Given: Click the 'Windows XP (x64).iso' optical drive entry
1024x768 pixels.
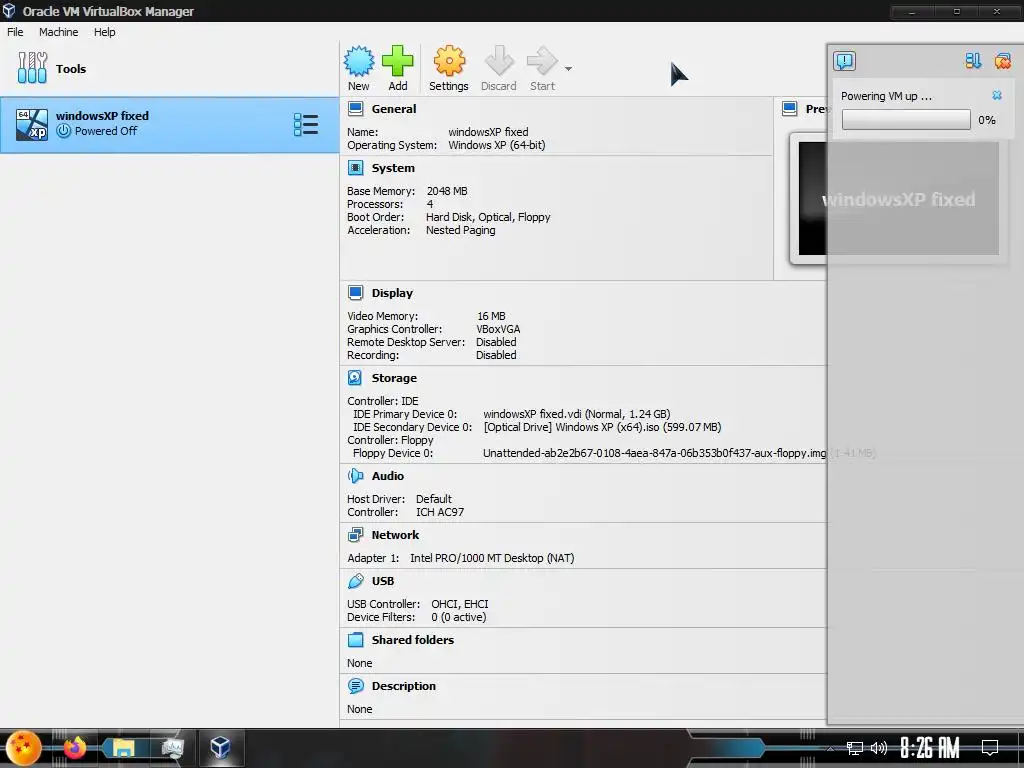Looking at the screenshot, I should 602,426.
